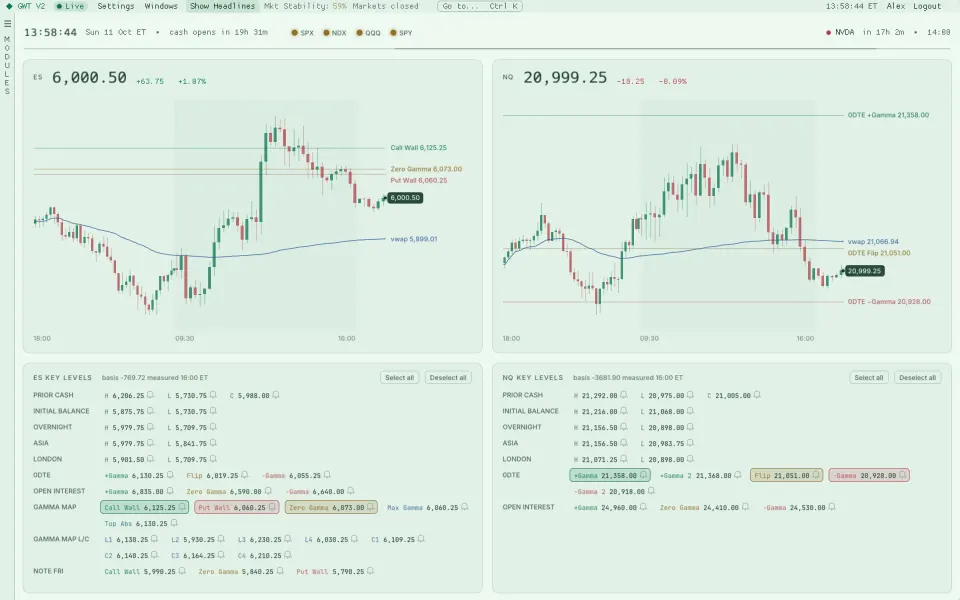
Task: Click bell beside NQ Prior Cash high 21,292.00
Action: click(623, 395)
